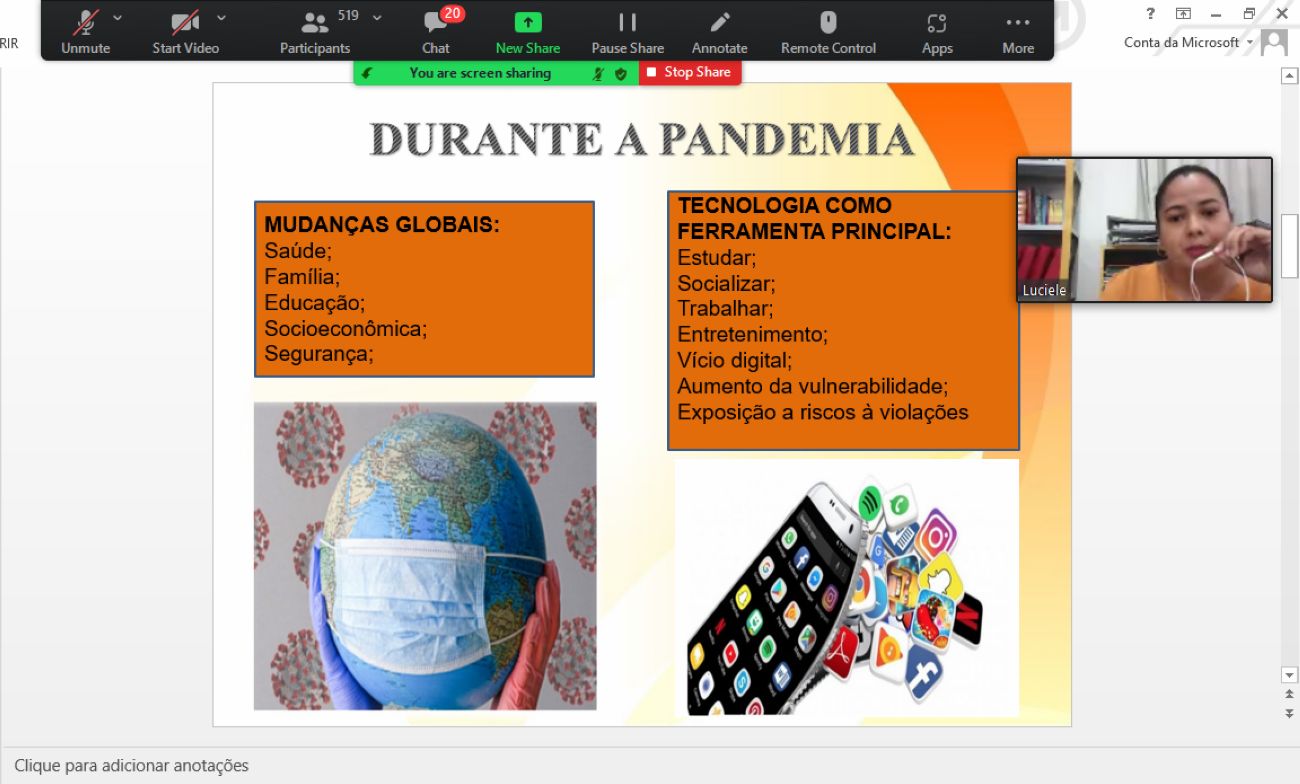Screen dimensions: 1300x784
Task: Stop Share using the red button
Action: 689,72
